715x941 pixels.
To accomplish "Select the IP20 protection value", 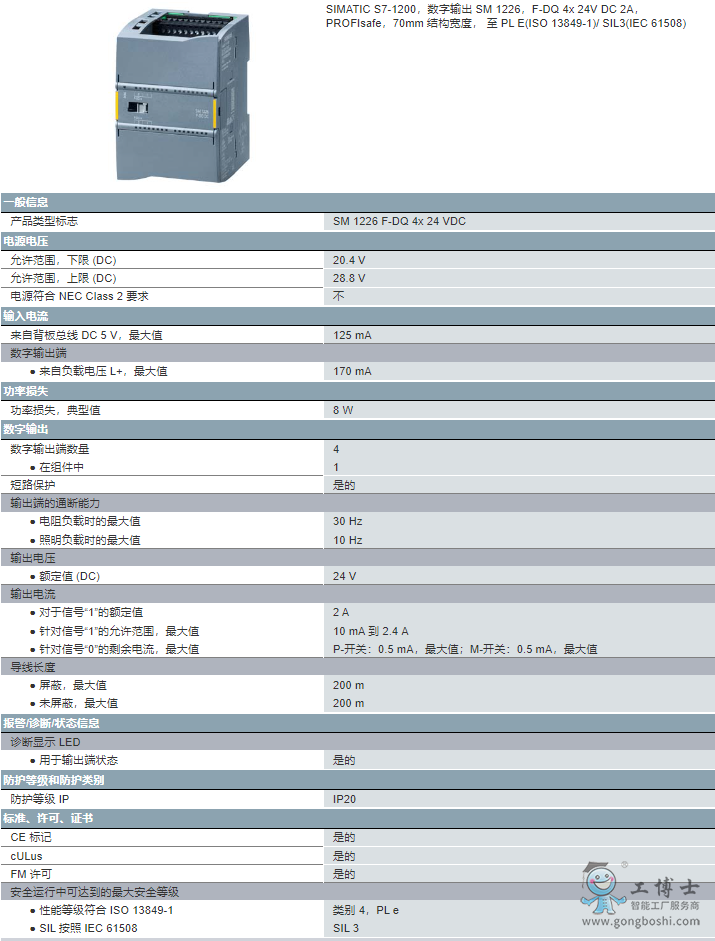I will pos(344,799).
